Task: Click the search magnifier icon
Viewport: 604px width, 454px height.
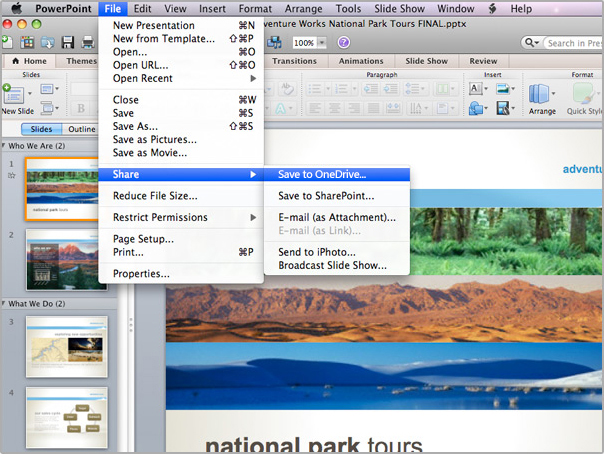Action: [x=530, y=43]
